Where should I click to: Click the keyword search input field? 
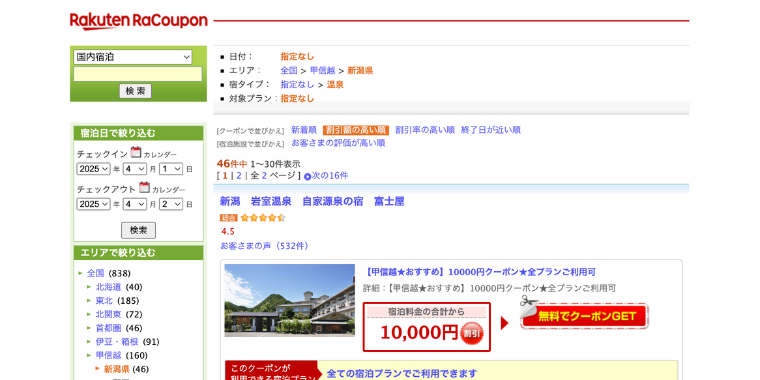coord(138,74)
